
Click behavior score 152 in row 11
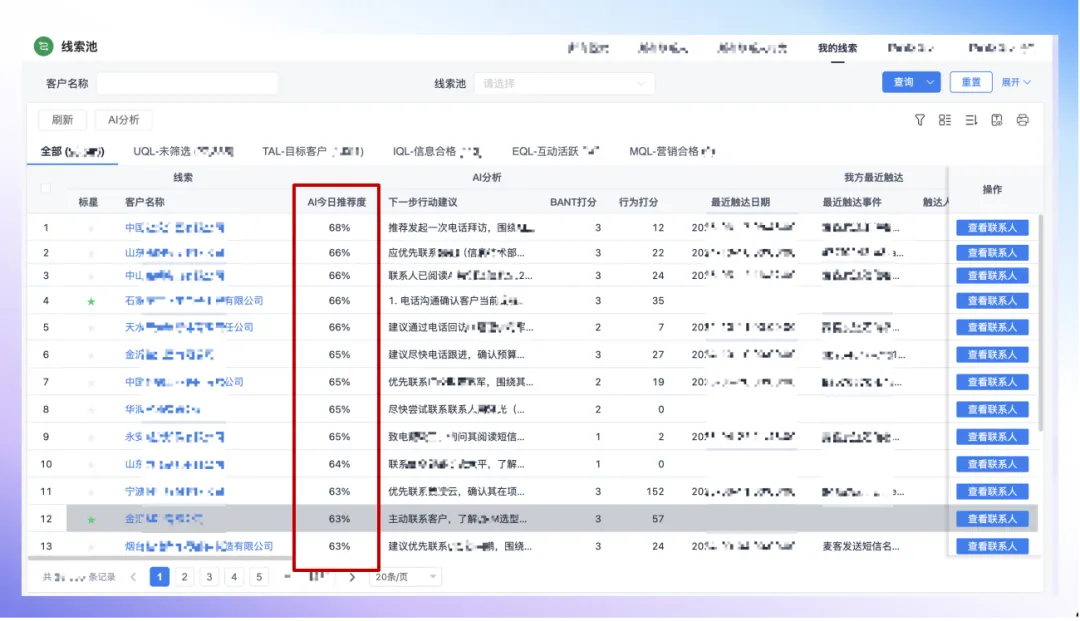655,492
